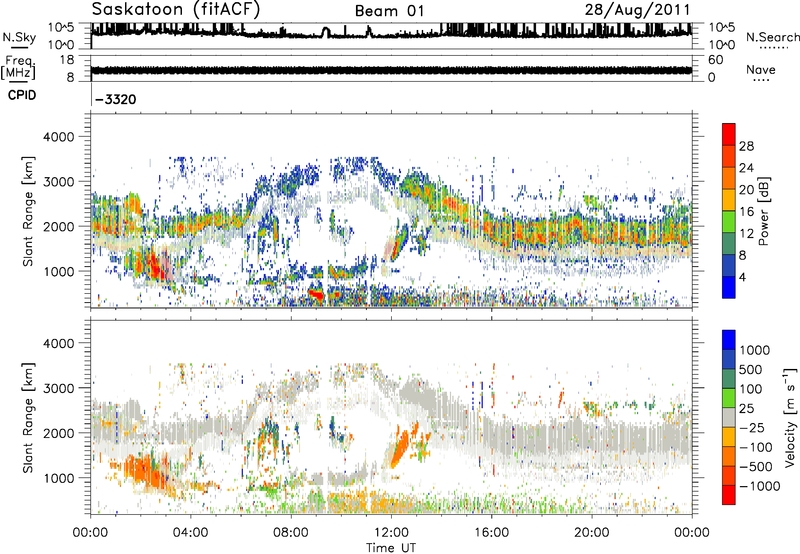Viewport: 800px width, 554px height.
Task: Select the "60" Nave axis tick
Action: tap(715, 60)
